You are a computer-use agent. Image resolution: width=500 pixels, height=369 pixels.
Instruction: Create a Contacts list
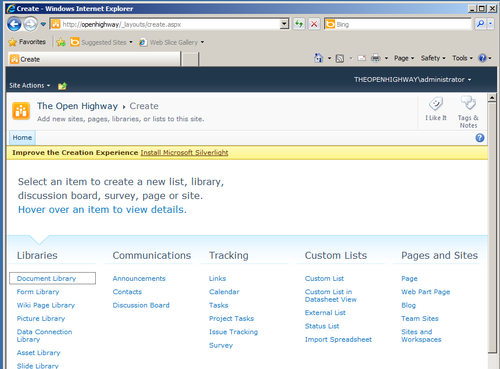coord(127,292)
